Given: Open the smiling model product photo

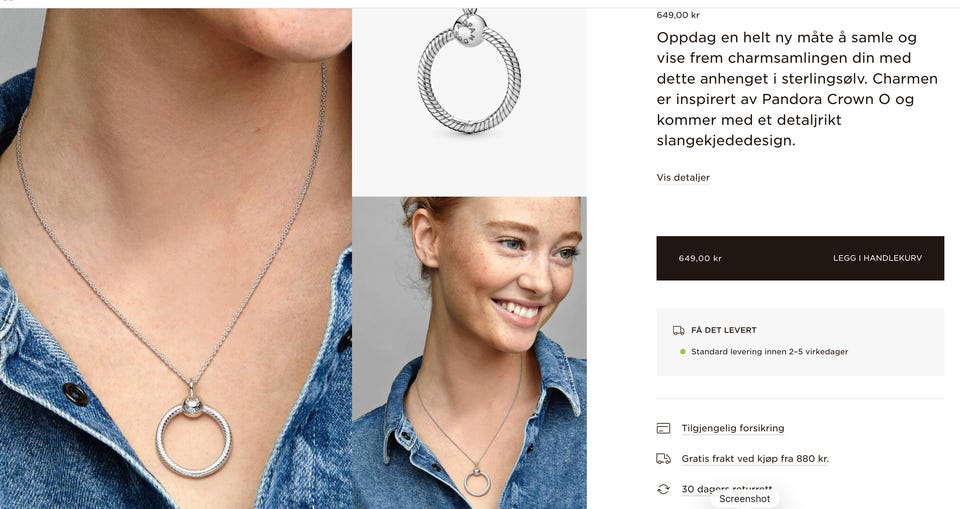Looking at the screenshot, I should (469, 353).
